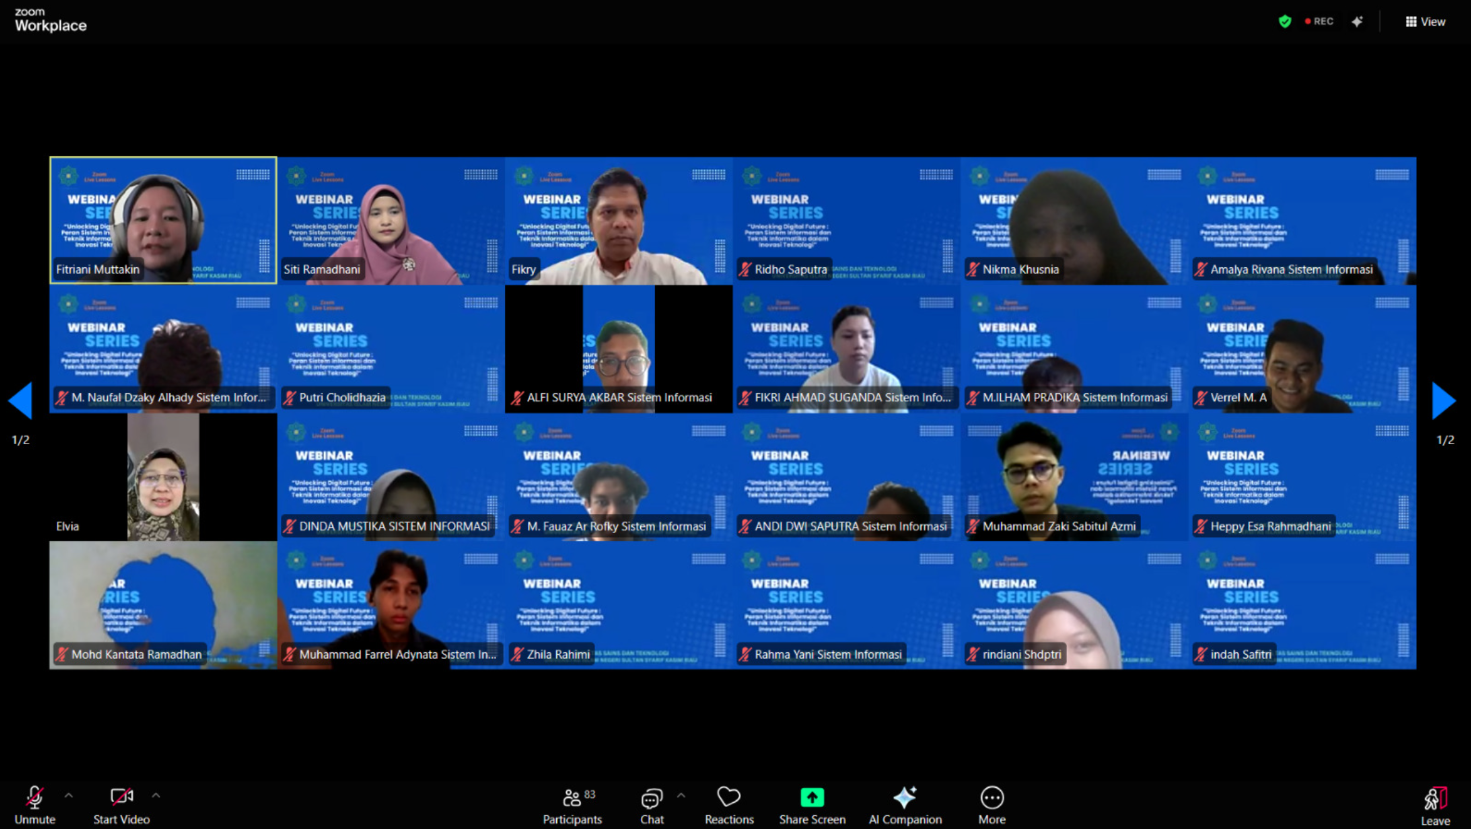Launch the AI Companion
1471x829 pixels.
click(x=905, y=805)
